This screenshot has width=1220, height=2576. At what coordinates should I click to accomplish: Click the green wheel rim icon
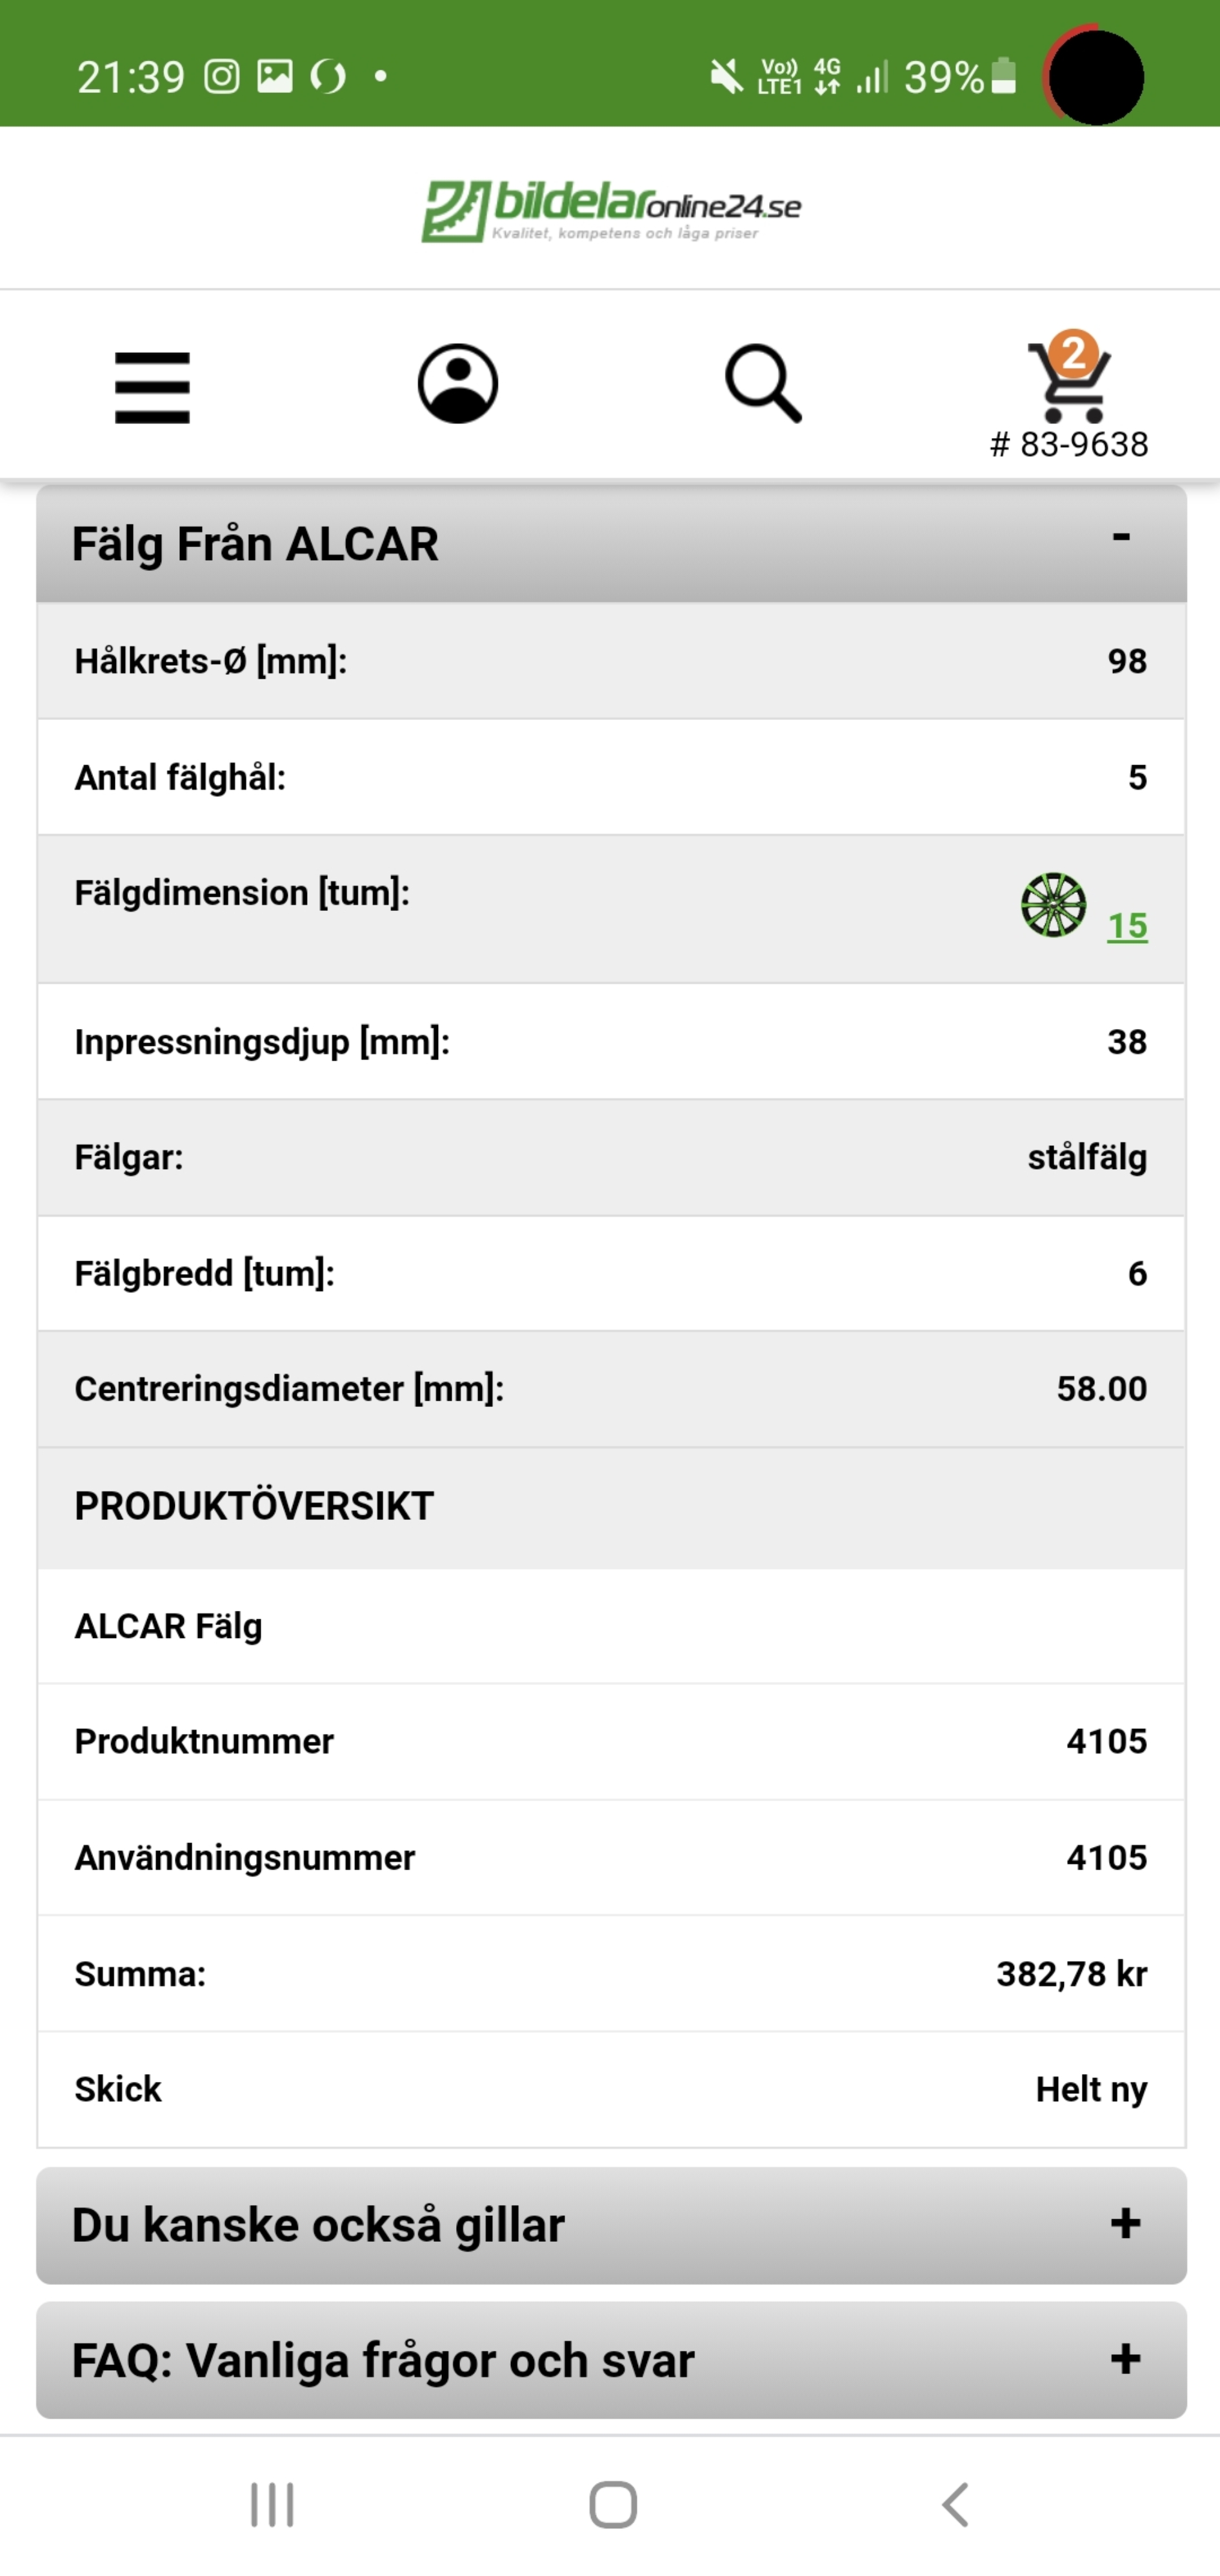(x=1053, y=905)
